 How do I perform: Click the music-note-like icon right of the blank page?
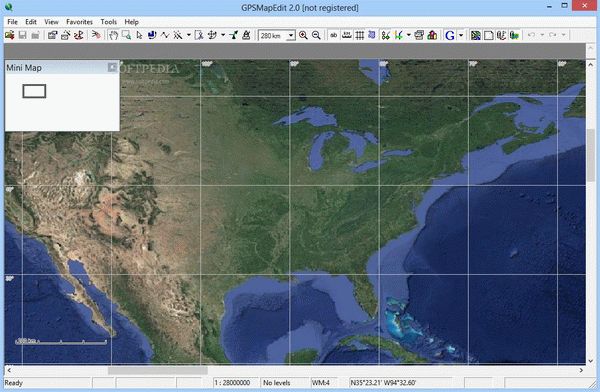502,36
